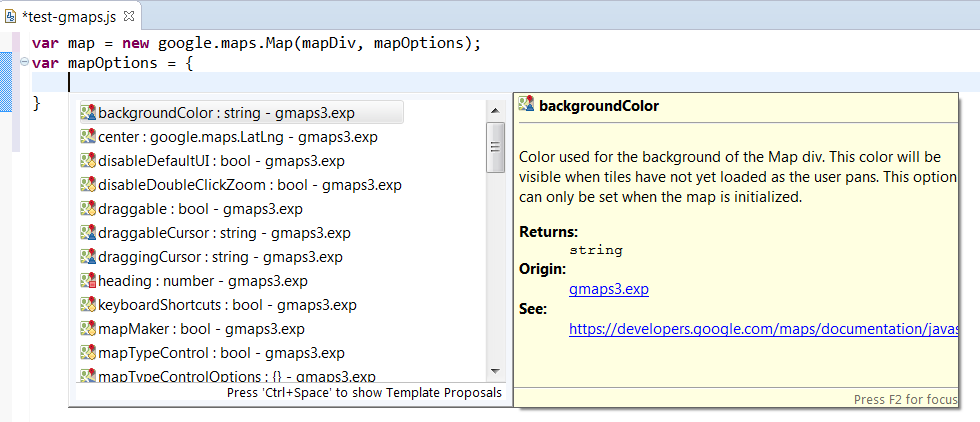Choose the mapMaker : bool proposal
The width and height of the screenshot is (980, 422).
pyautogui.click(x=192, y=329)
